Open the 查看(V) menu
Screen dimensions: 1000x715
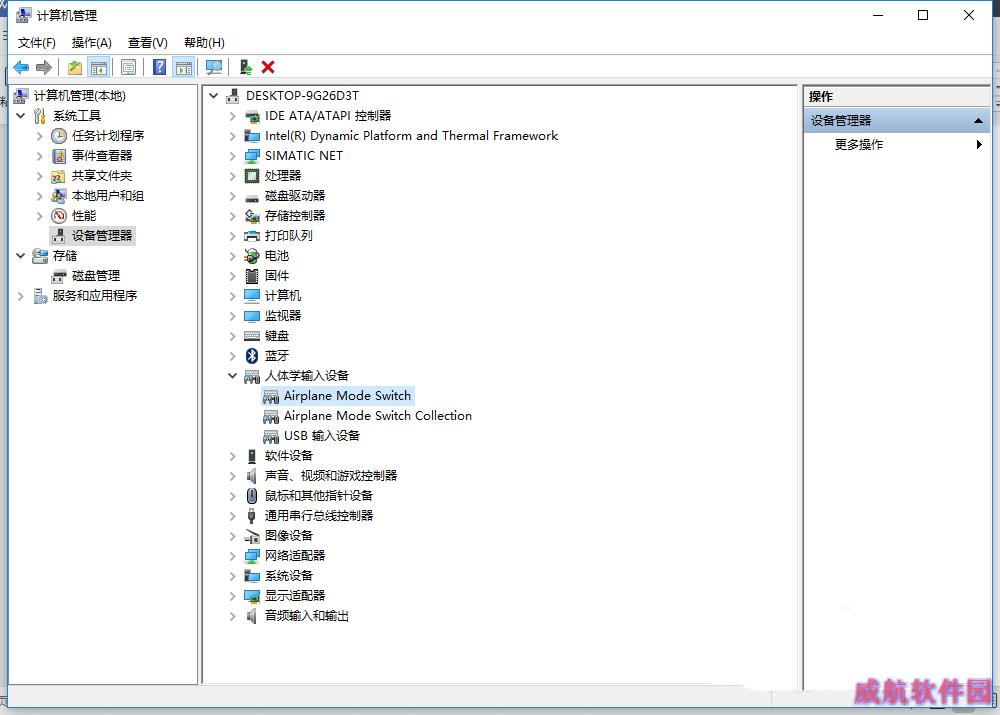pyautogui.click(x=147, y=42)
